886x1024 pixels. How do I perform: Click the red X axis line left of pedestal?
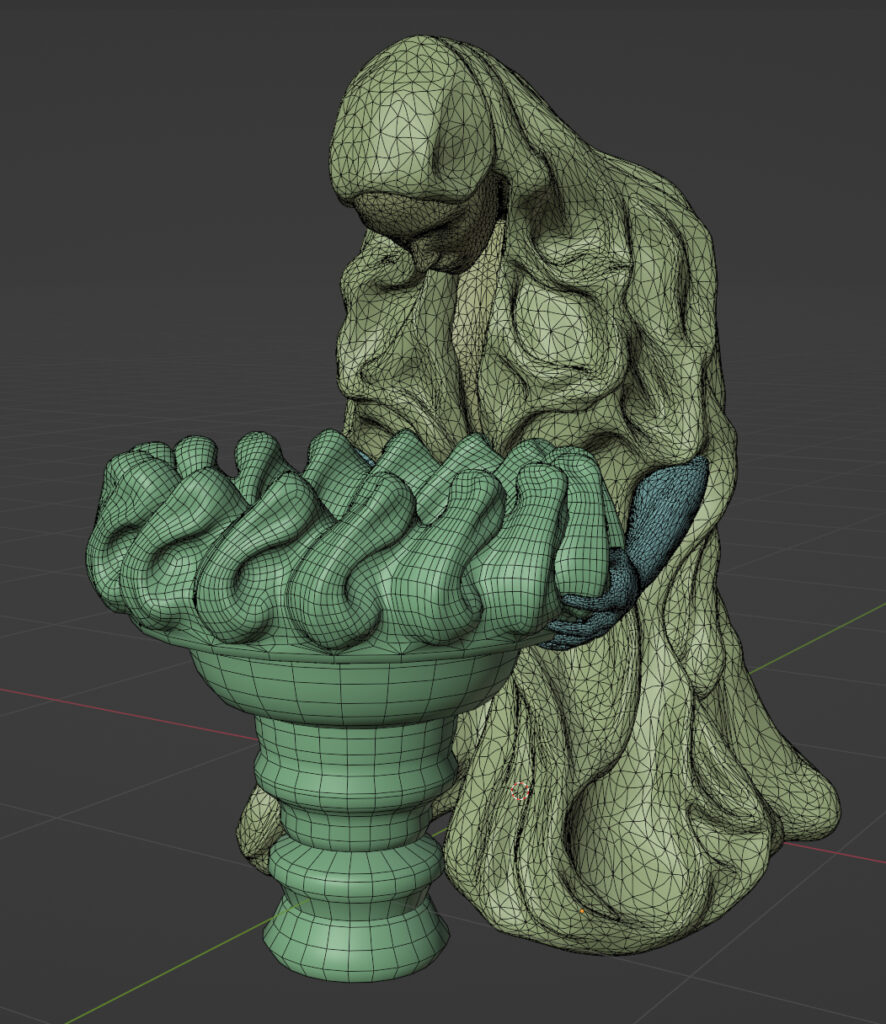point(120,708)
